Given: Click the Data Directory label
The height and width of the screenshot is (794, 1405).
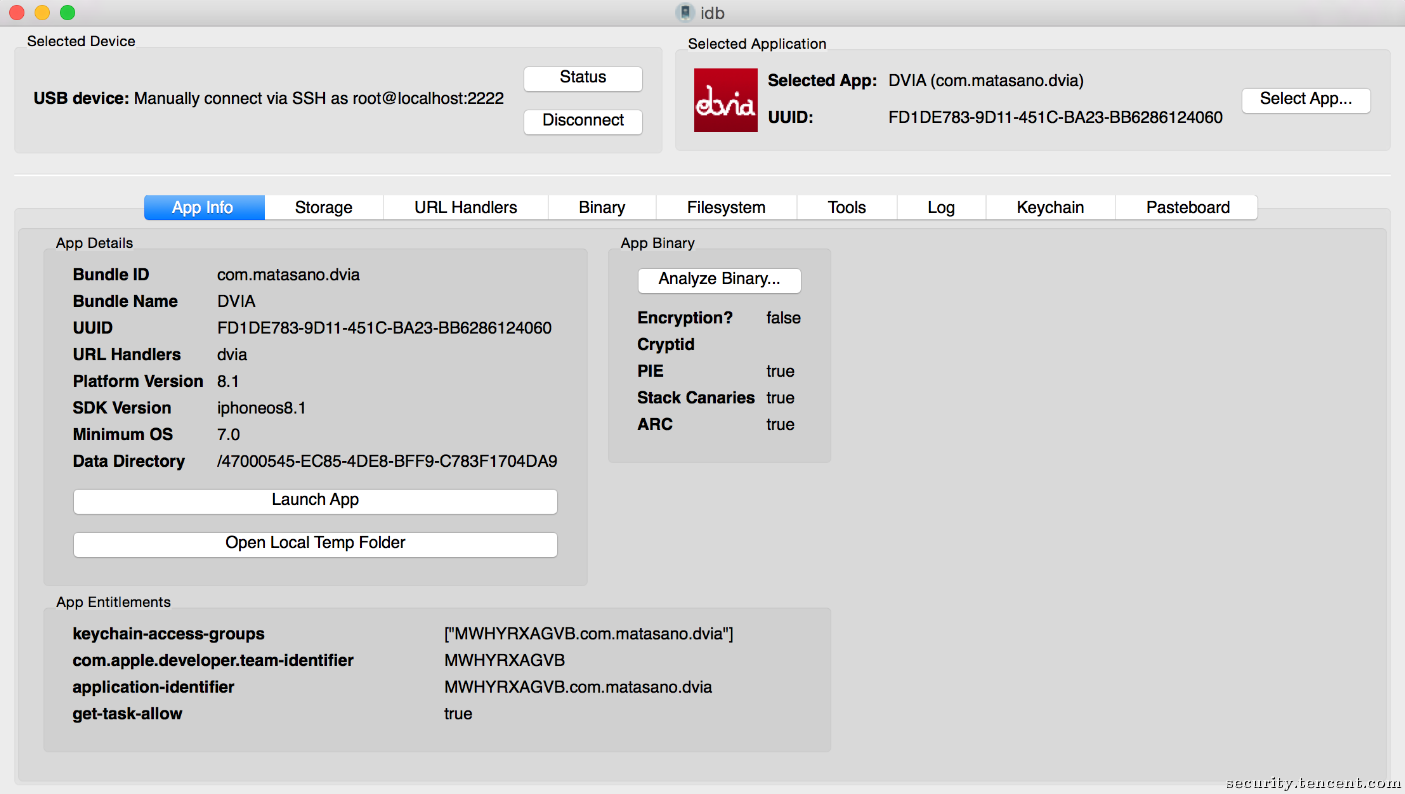Looking at the screenshot, I should tap(129, 461).
